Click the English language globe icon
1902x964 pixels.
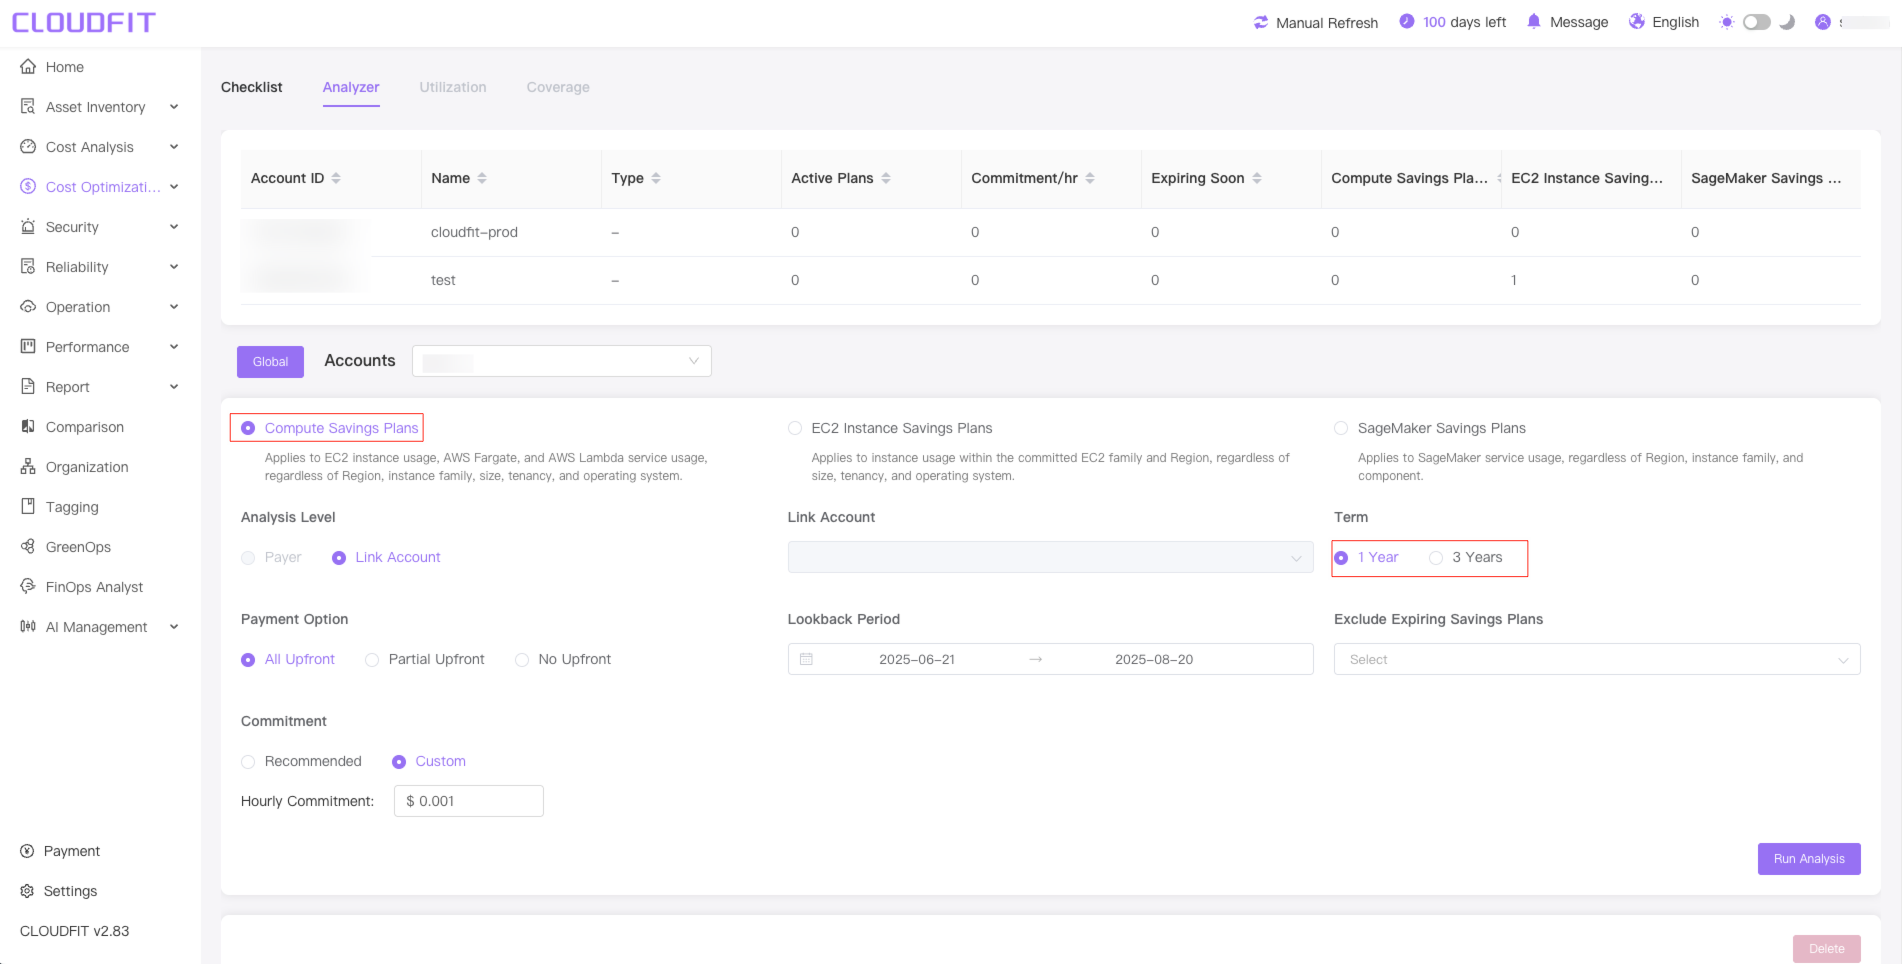(1637, 22)
